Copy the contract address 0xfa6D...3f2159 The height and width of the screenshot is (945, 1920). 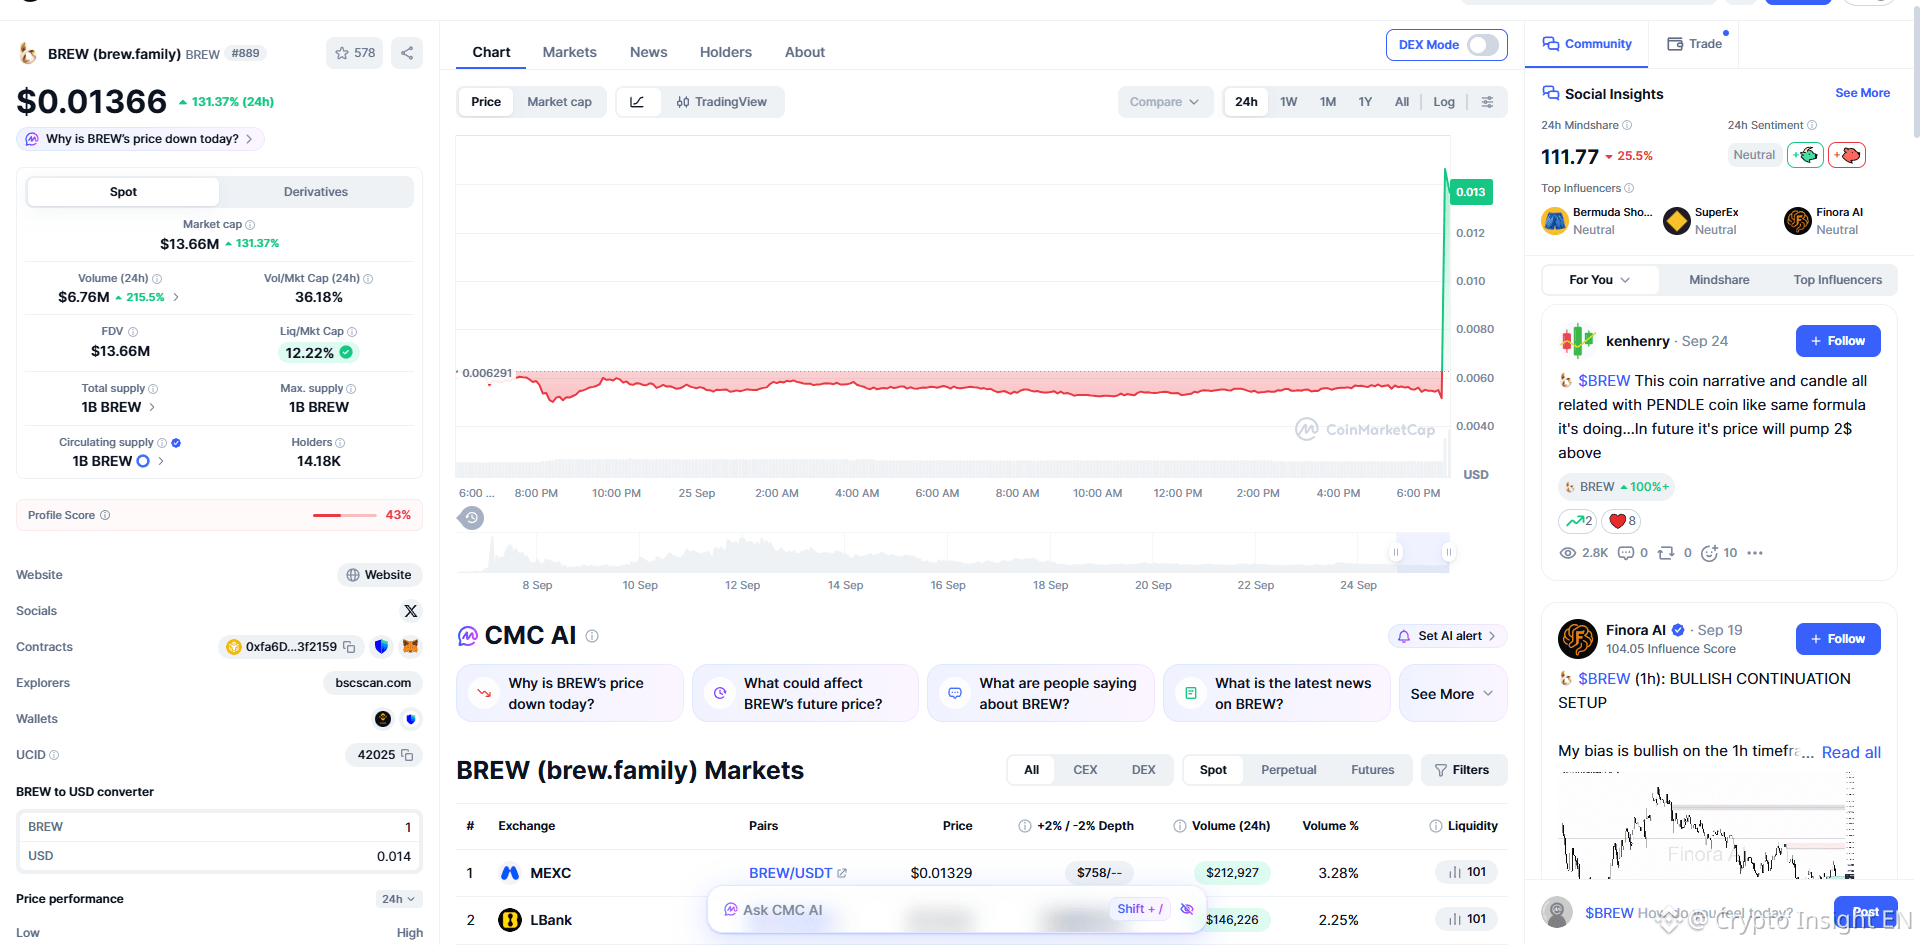tap(349, 647)
